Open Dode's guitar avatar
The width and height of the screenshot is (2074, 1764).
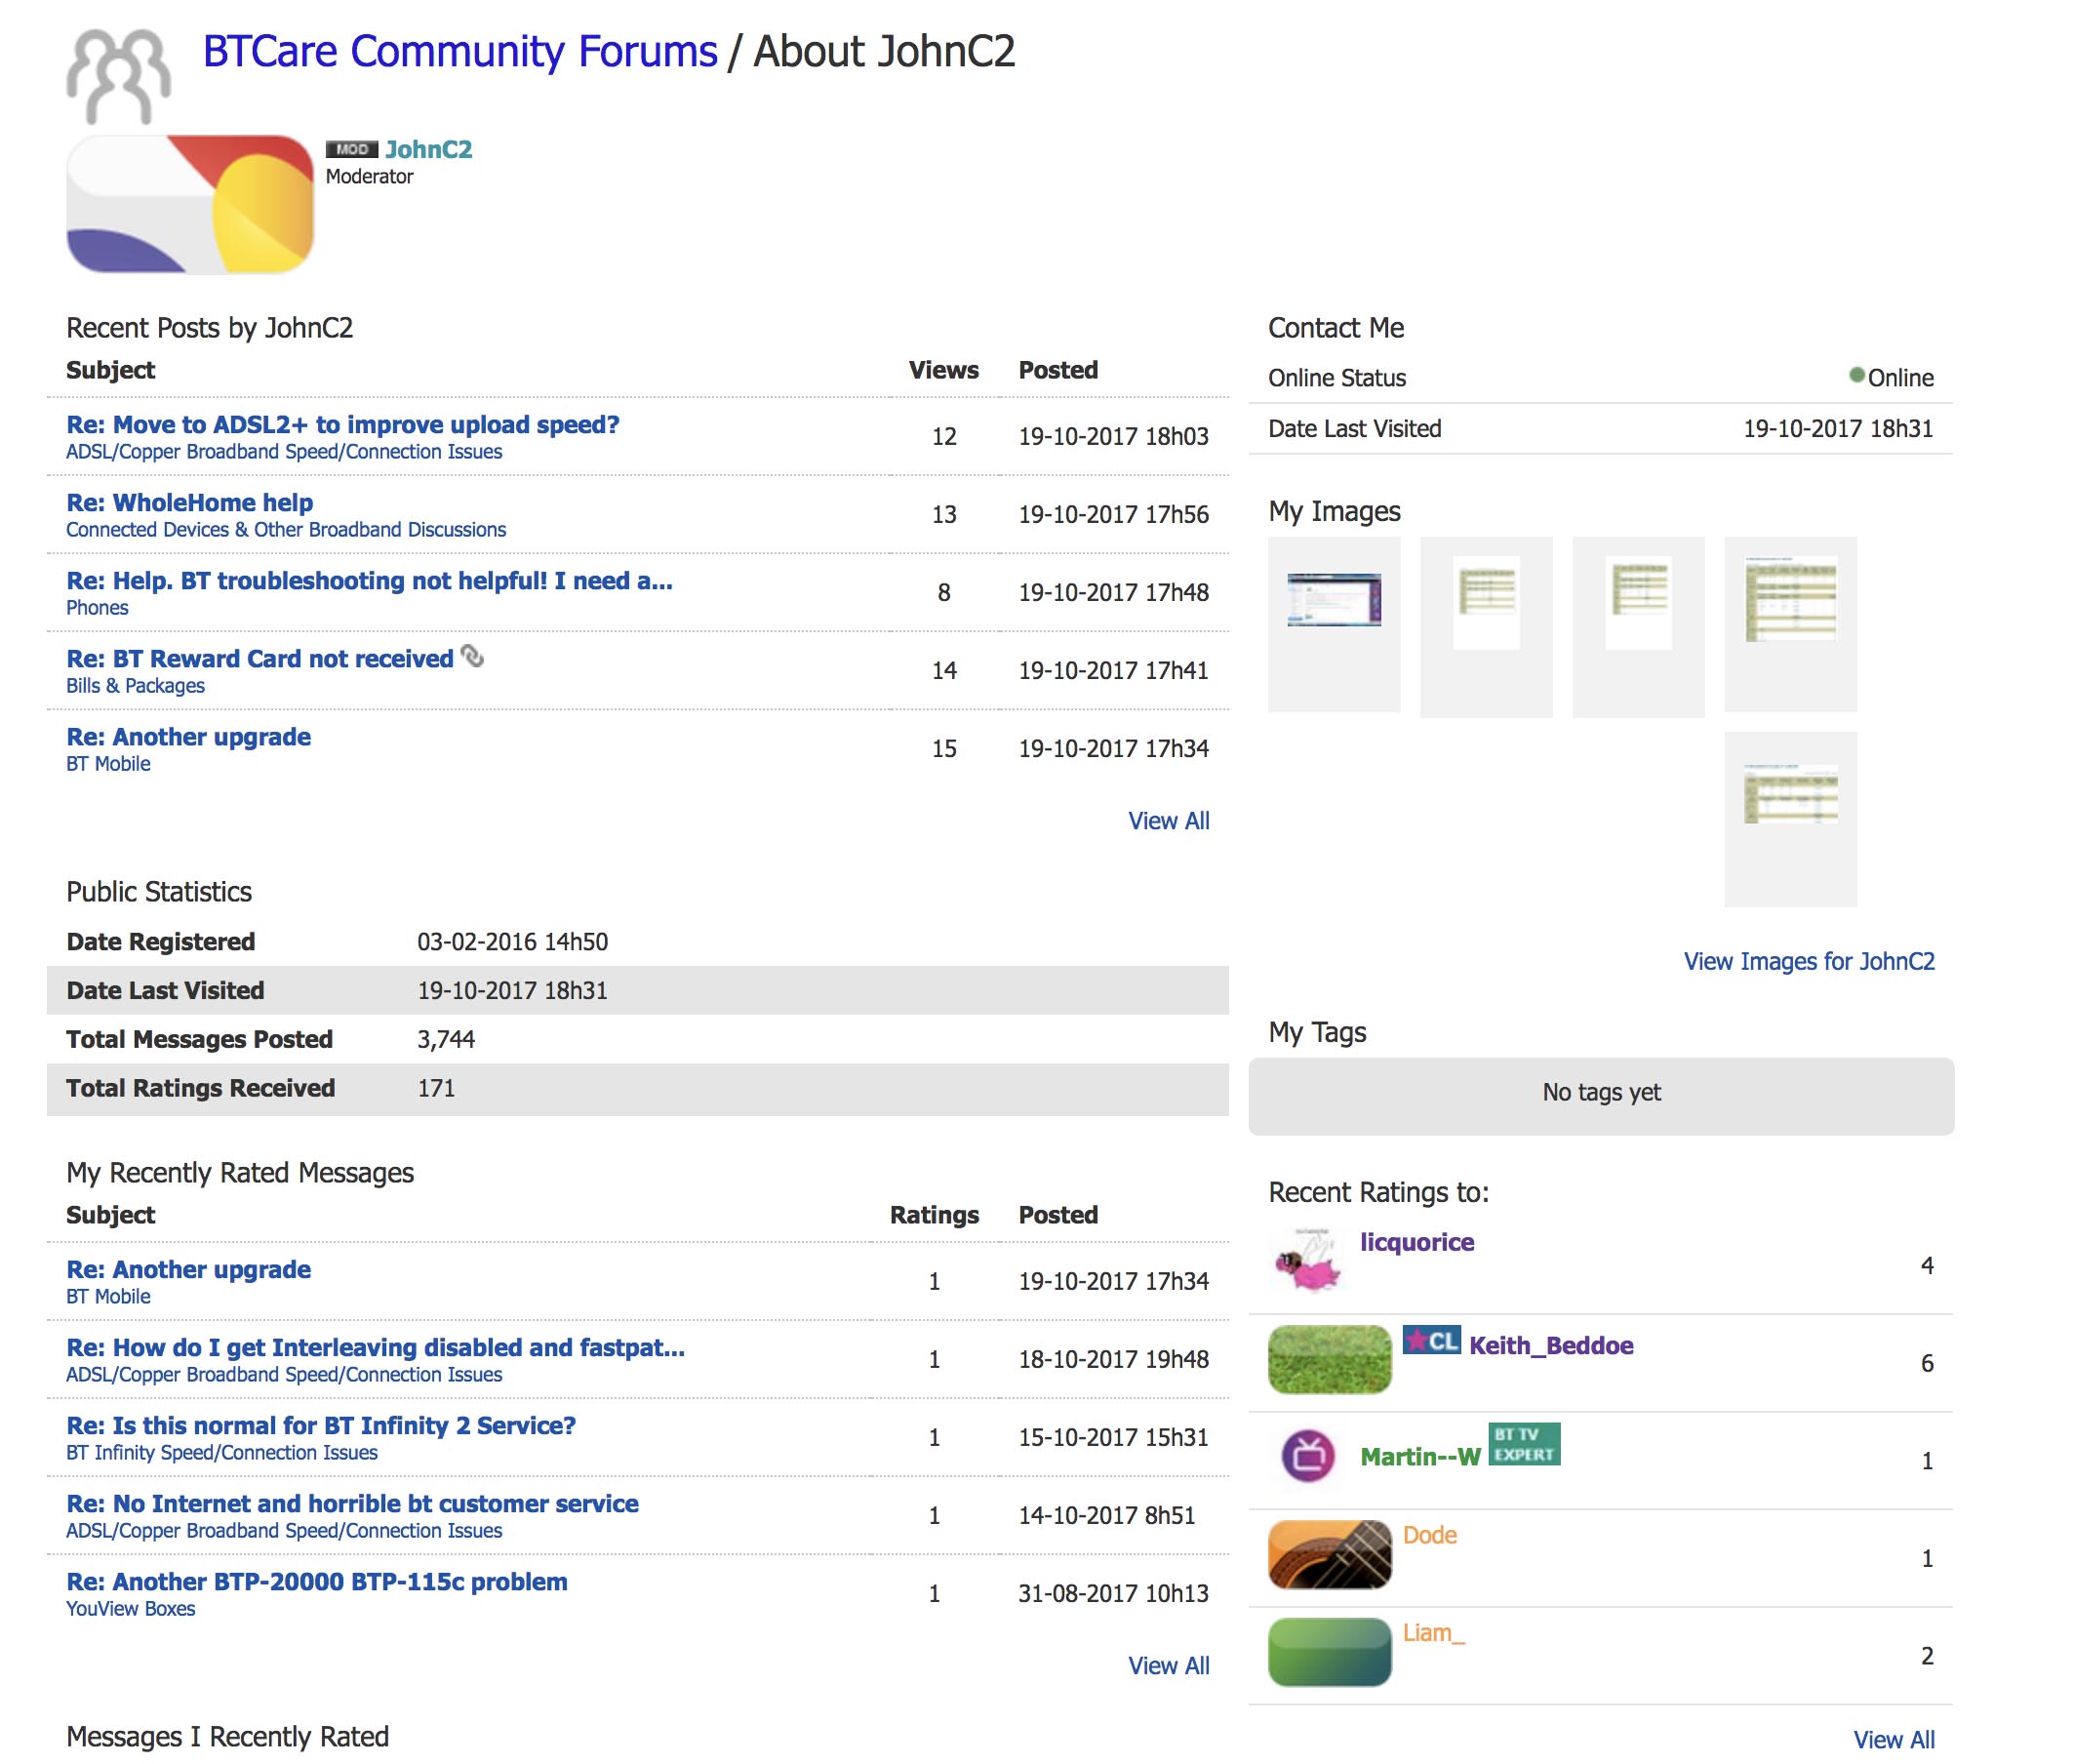[1329, 1554]
